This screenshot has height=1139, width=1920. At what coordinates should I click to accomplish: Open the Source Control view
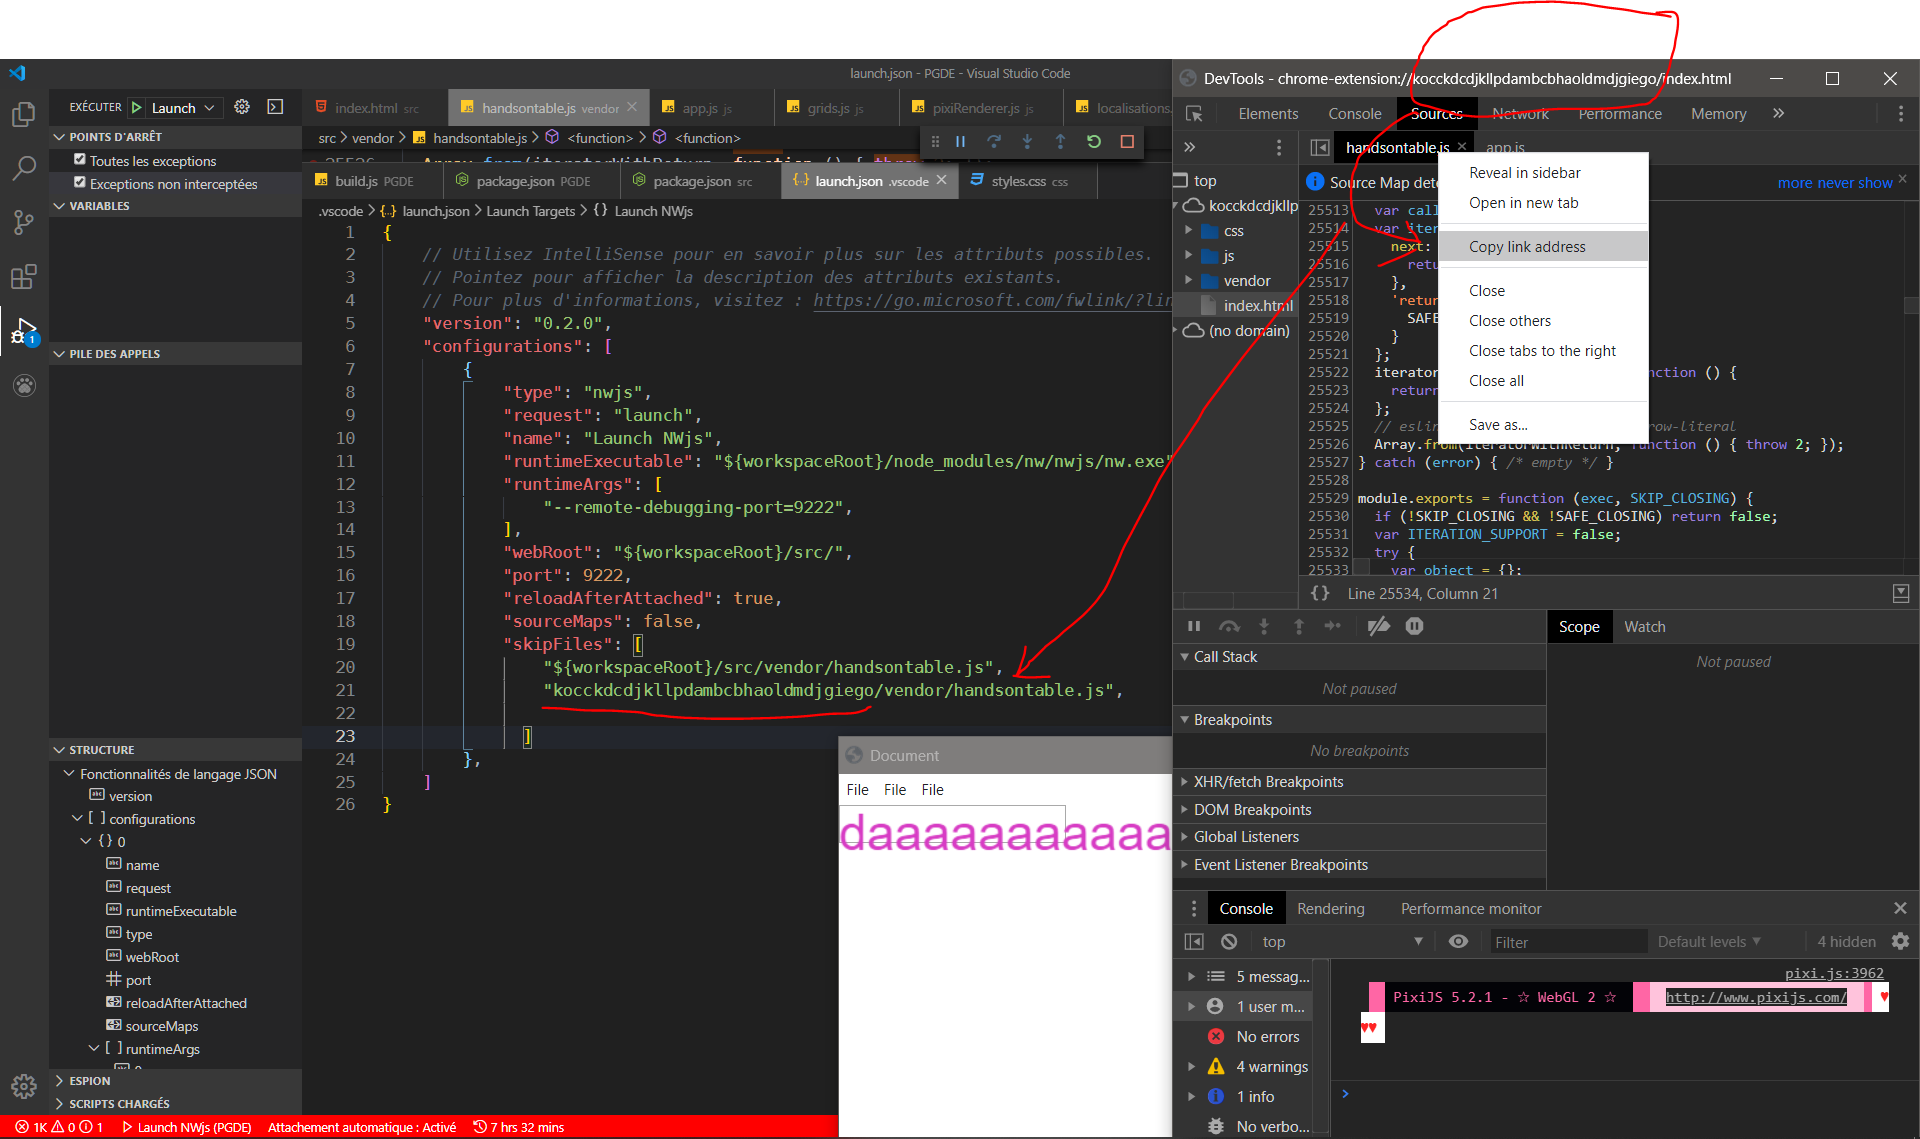pos(24,222)
